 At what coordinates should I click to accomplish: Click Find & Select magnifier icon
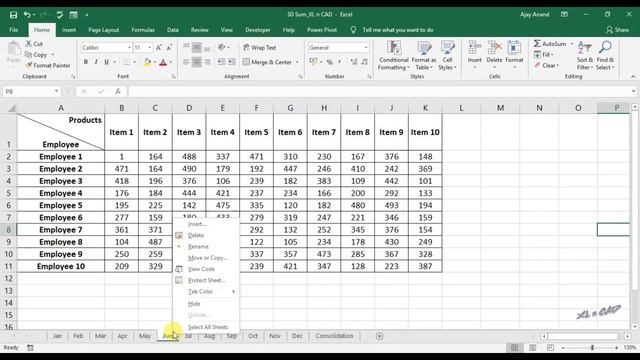click(605, 48)
